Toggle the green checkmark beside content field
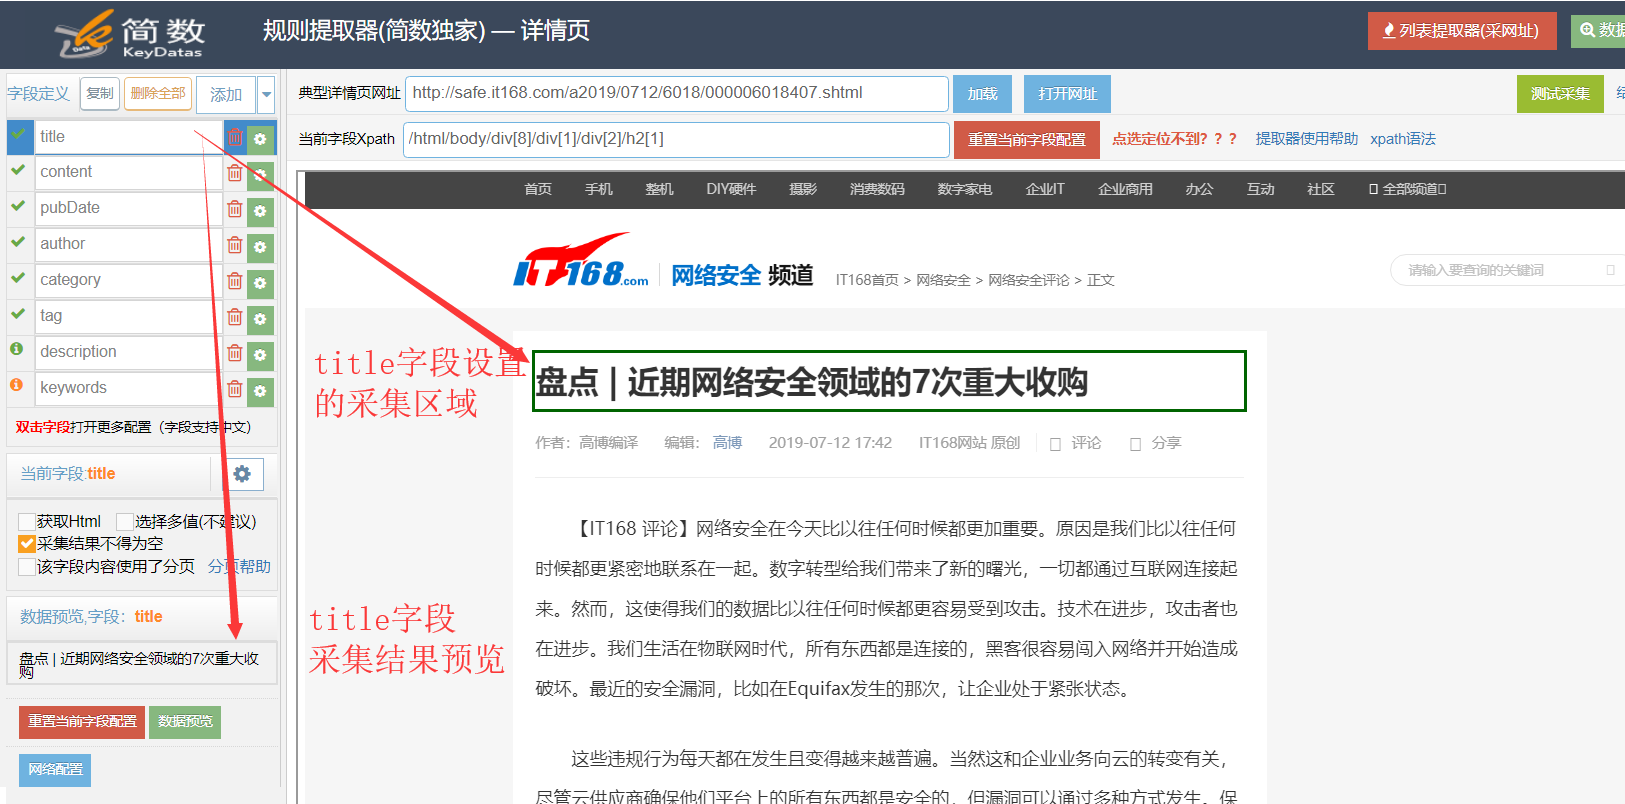Screen dimensions: 1625x804 pyautogui.click(x=18, y=170)
